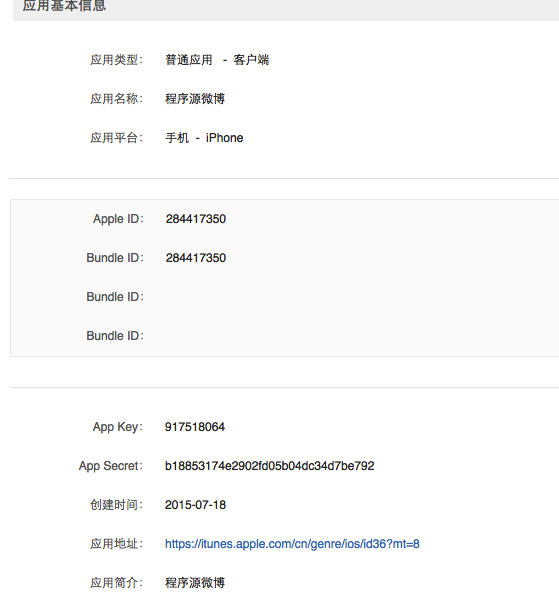
Task: Click the 应用类型 value 普通应用 - 客户端
Action: coord(217,60)
